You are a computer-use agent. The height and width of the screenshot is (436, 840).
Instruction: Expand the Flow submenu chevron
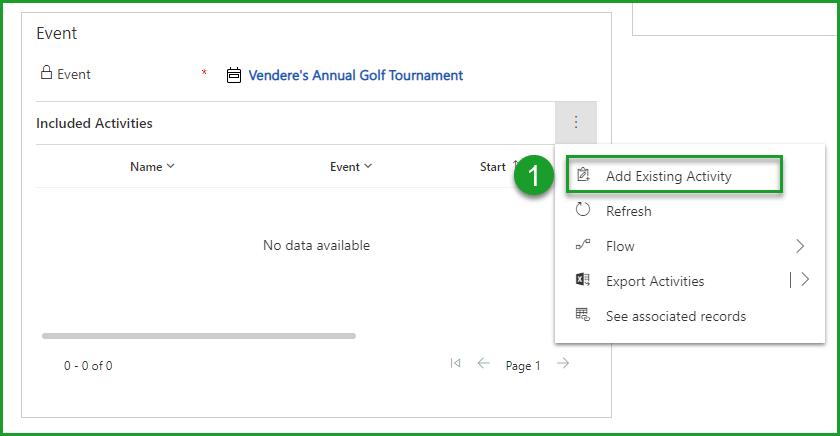point(800,246)
